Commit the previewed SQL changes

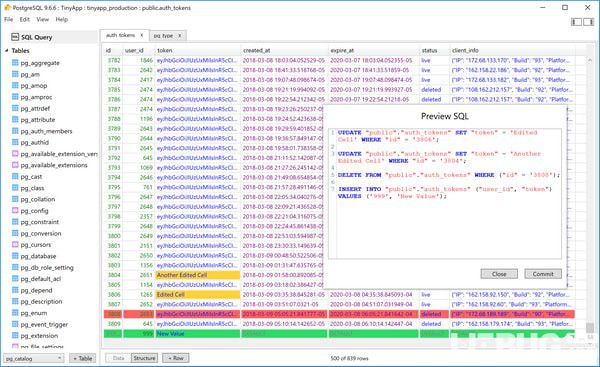coord(543,274)
